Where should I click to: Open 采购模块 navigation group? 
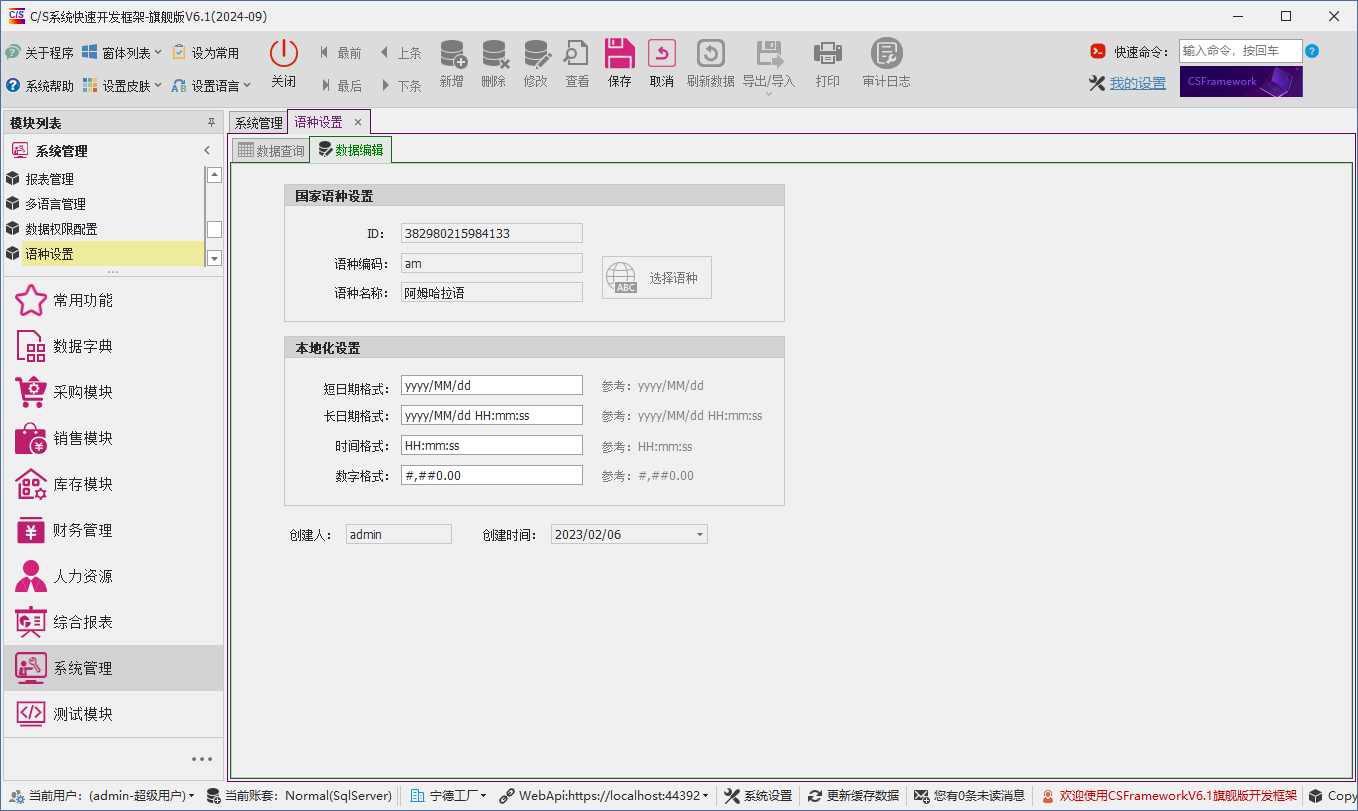pyautogui.click(x=113, y=392)
